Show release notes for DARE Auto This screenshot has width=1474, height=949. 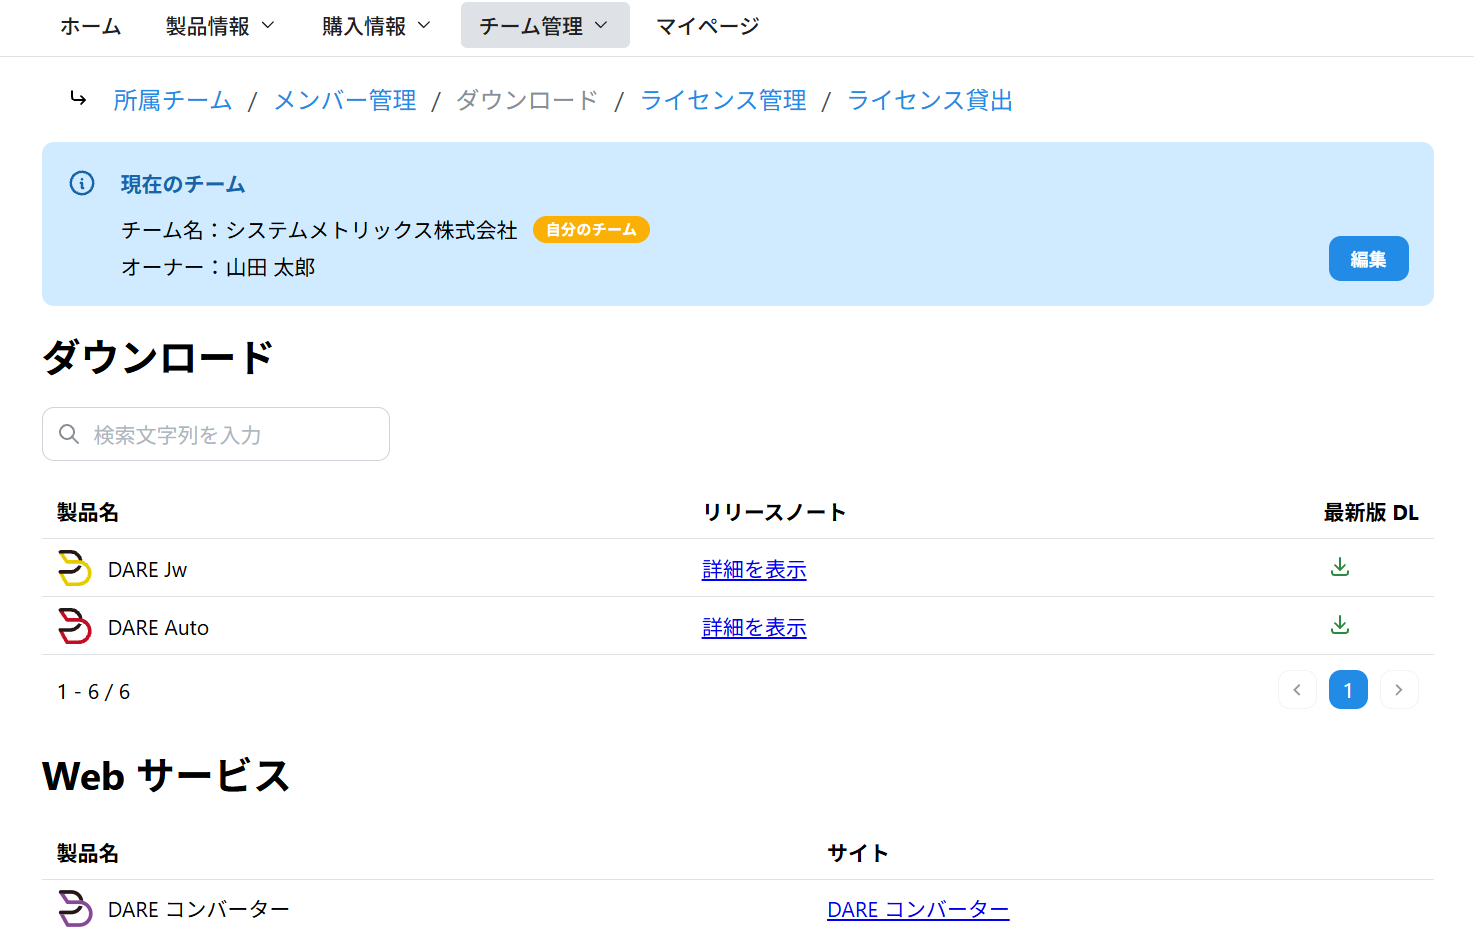tap(754, 627)
